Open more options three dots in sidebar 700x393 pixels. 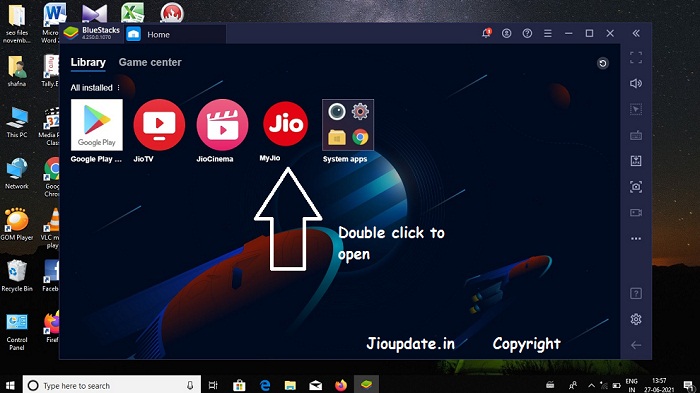click(x=636, y=238)
